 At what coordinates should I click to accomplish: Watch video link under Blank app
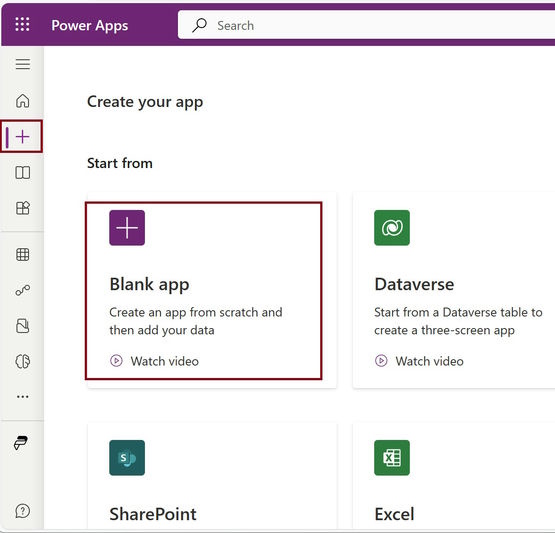click(x=165, y=361)
